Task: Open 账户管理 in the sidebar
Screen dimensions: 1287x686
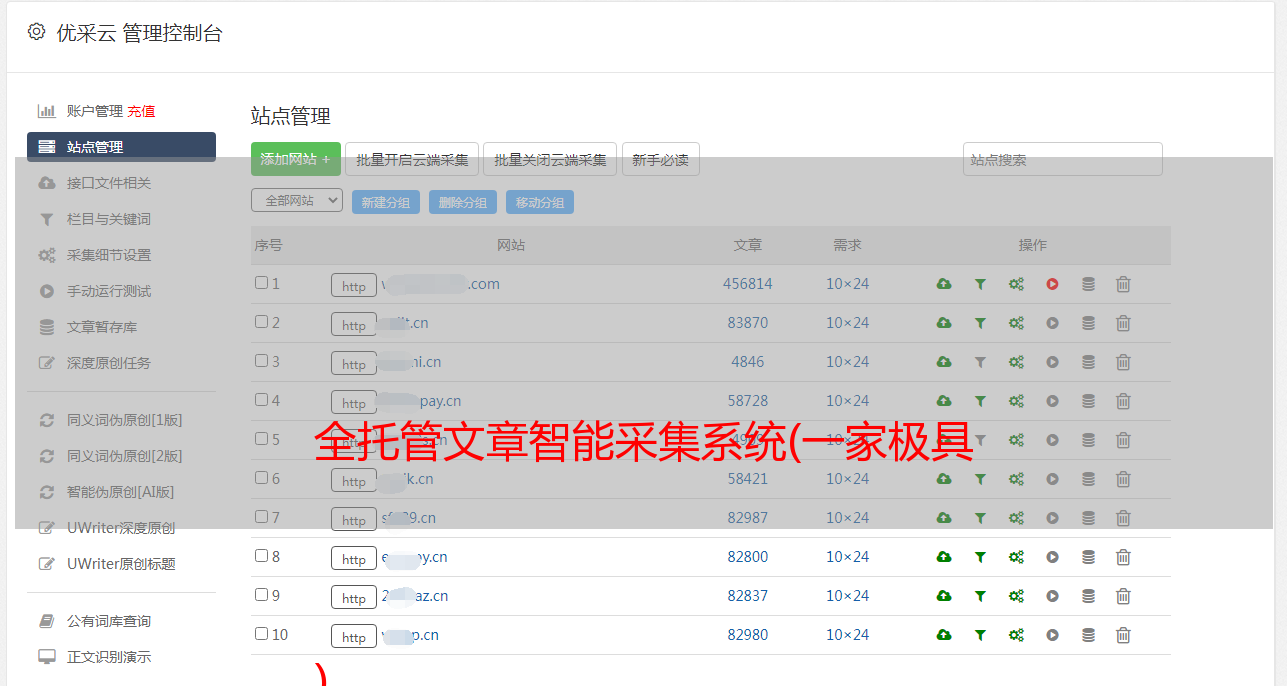Action: pos(94,111)
